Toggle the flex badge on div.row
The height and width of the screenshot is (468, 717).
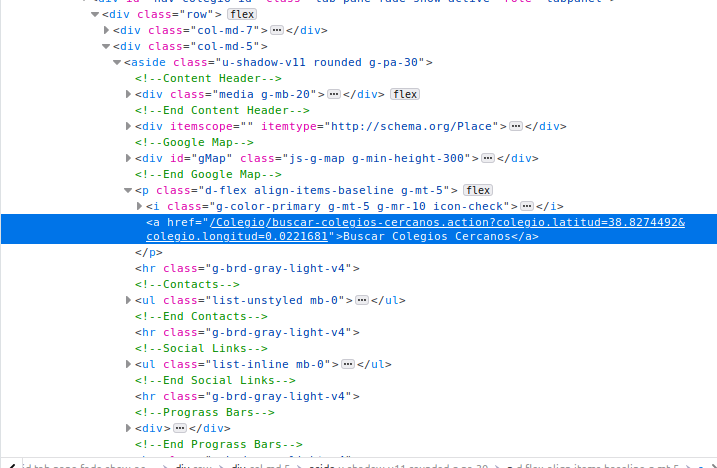pos(241,15)
